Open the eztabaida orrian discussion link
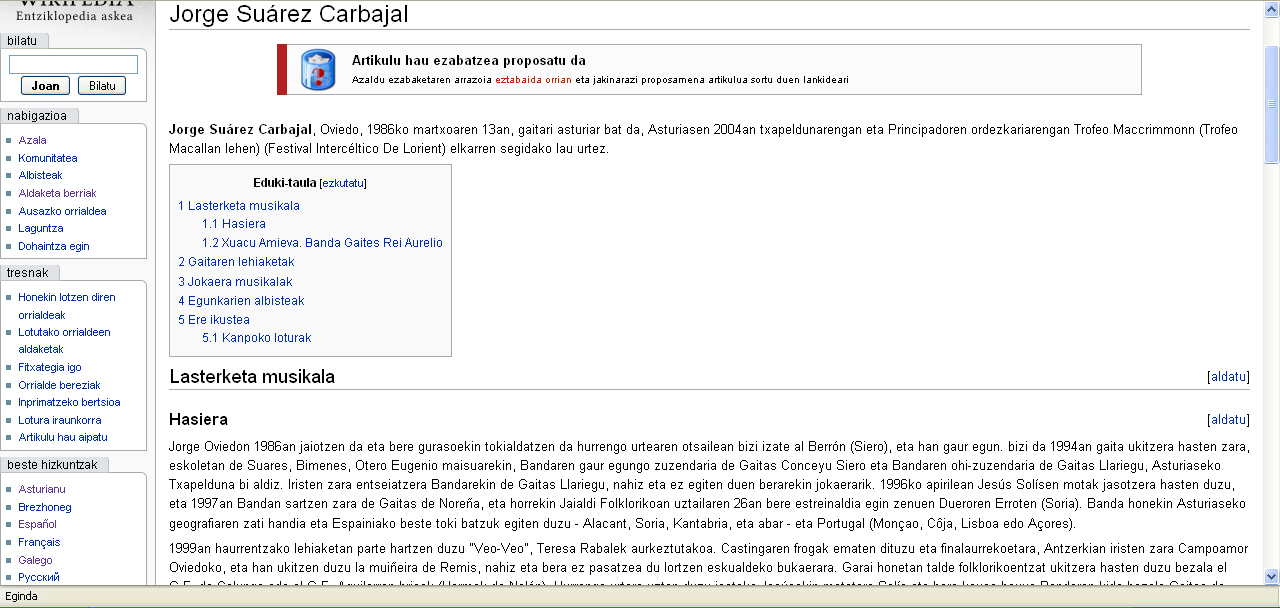 [533, 80]
